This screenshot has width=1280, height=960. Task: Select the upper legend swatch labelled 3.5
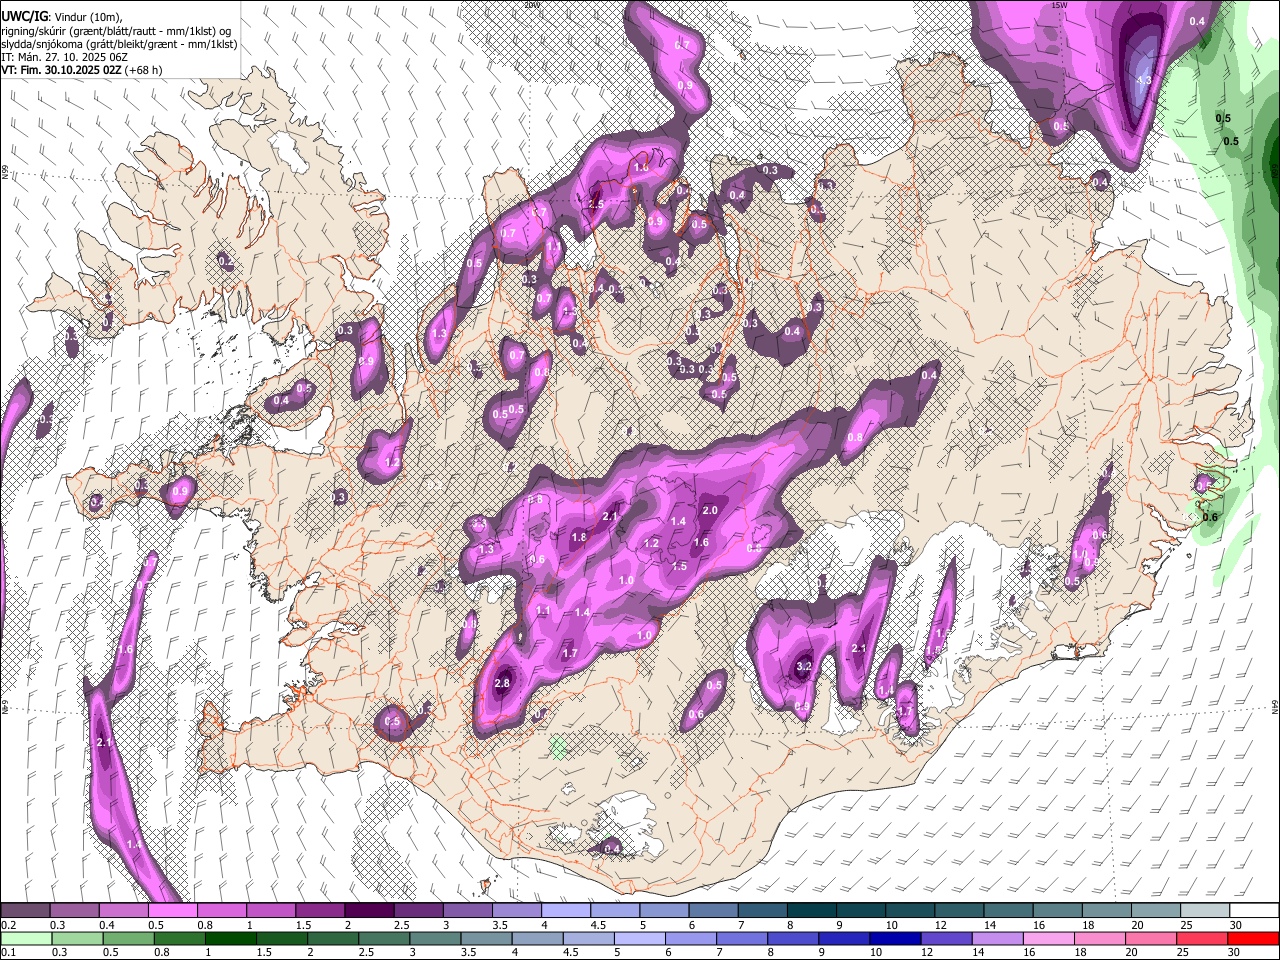click(515, 911)
